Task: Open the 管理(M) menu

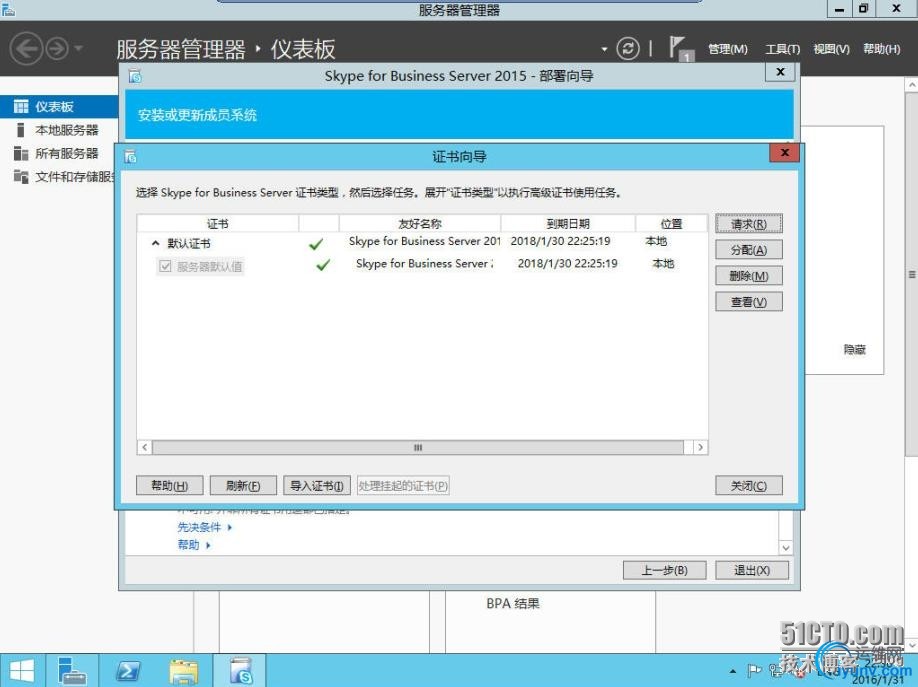Action: click(x=728, y=49)
